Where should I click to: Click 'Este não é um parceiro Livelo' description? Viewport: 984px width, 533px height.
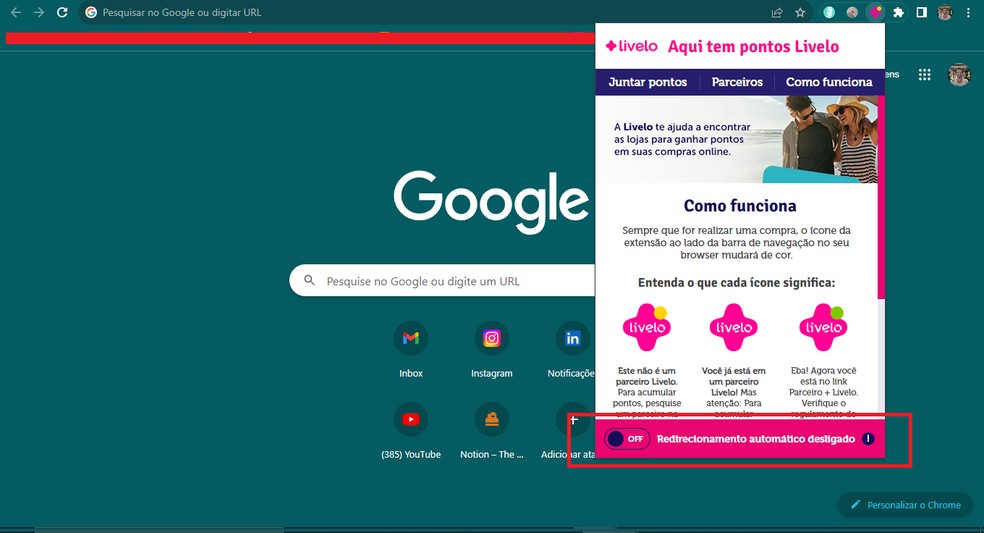coord(646,390)
